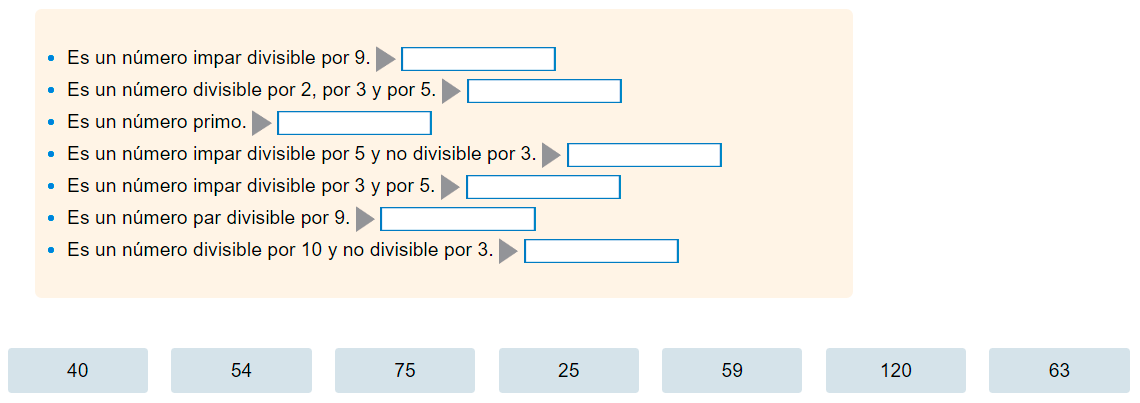Select the answer box for odd number divisible by 9

coord(478,59)
